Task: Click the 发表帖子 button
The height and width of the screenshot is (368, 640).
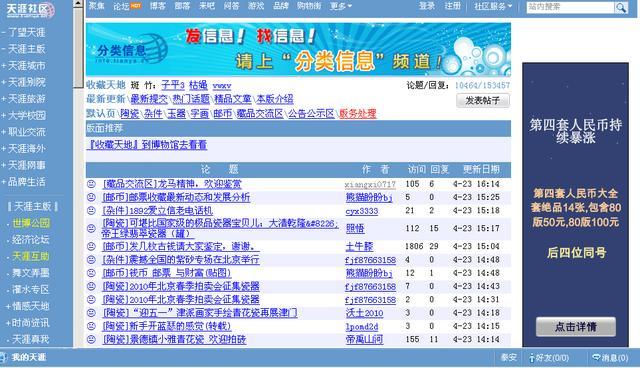Action: [x=483, y=100]
